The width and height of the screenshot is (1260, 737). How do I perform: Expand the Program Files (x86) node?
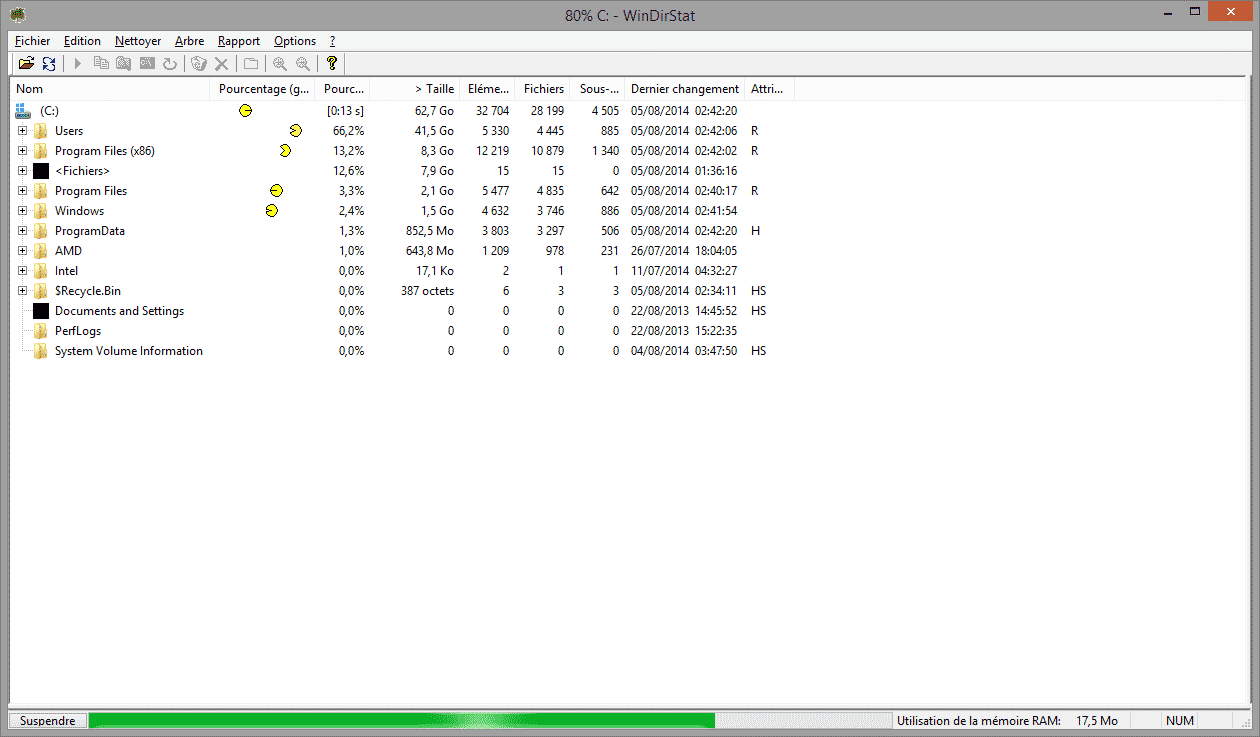pos(22,151)
